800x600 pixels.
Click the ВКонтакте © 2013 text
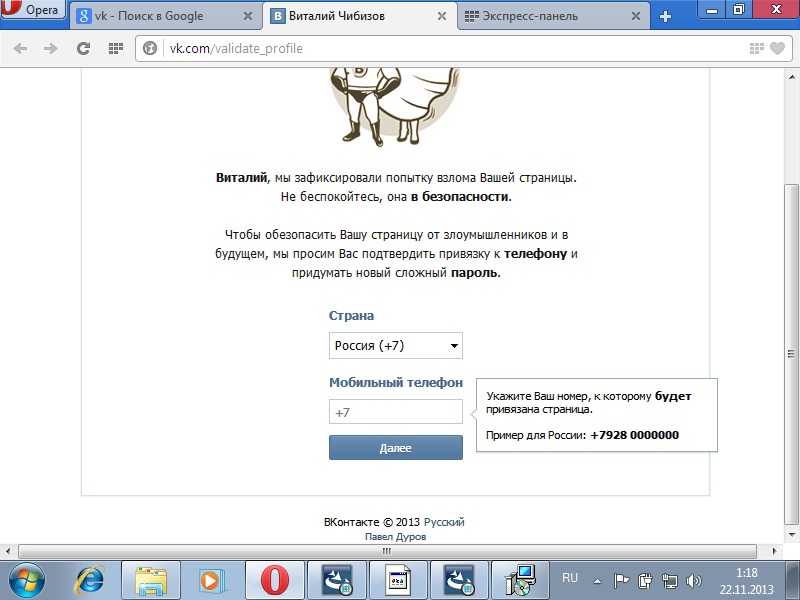(371, 522)
